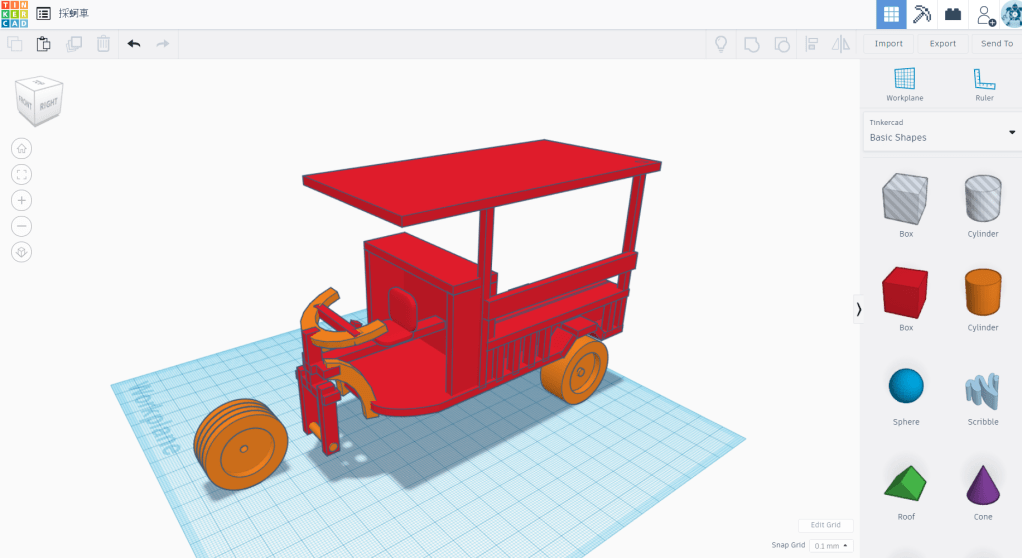Click the Import button
Screen dimensions: 1022x558
pyautogui.click(x=888, y=44)
